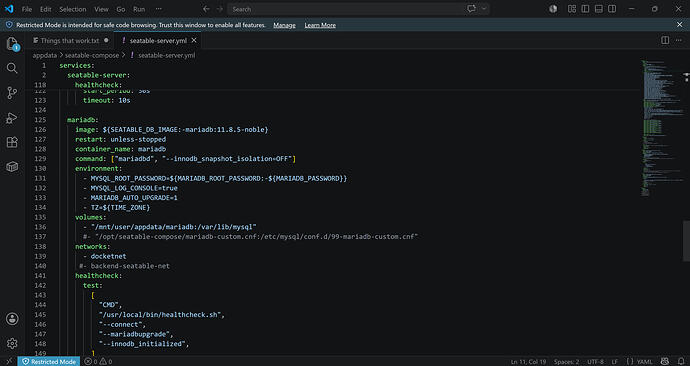Screen dimensions: 690x366
Task: Open the notifications bell
Action: point(681,362)
